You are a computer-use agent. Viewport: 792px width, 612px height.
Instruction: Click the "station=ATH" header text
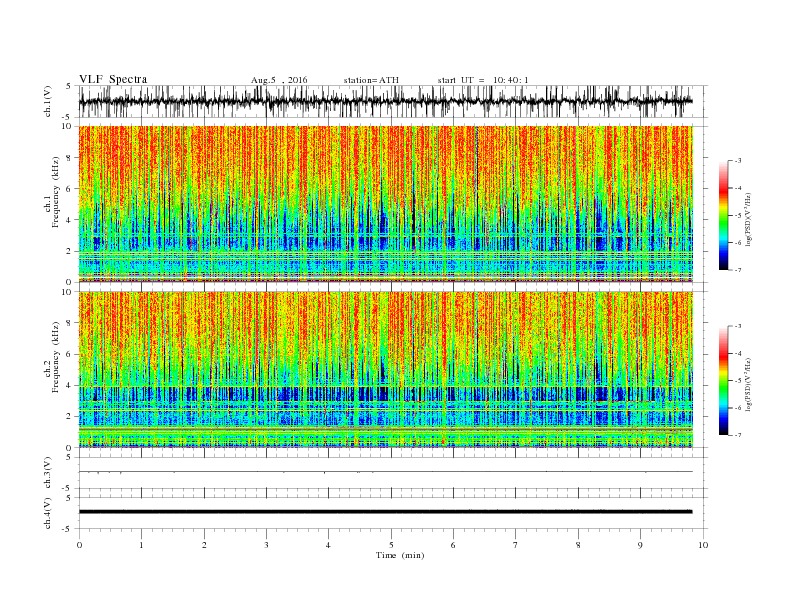pyautogui.click(x=371, y=80)
